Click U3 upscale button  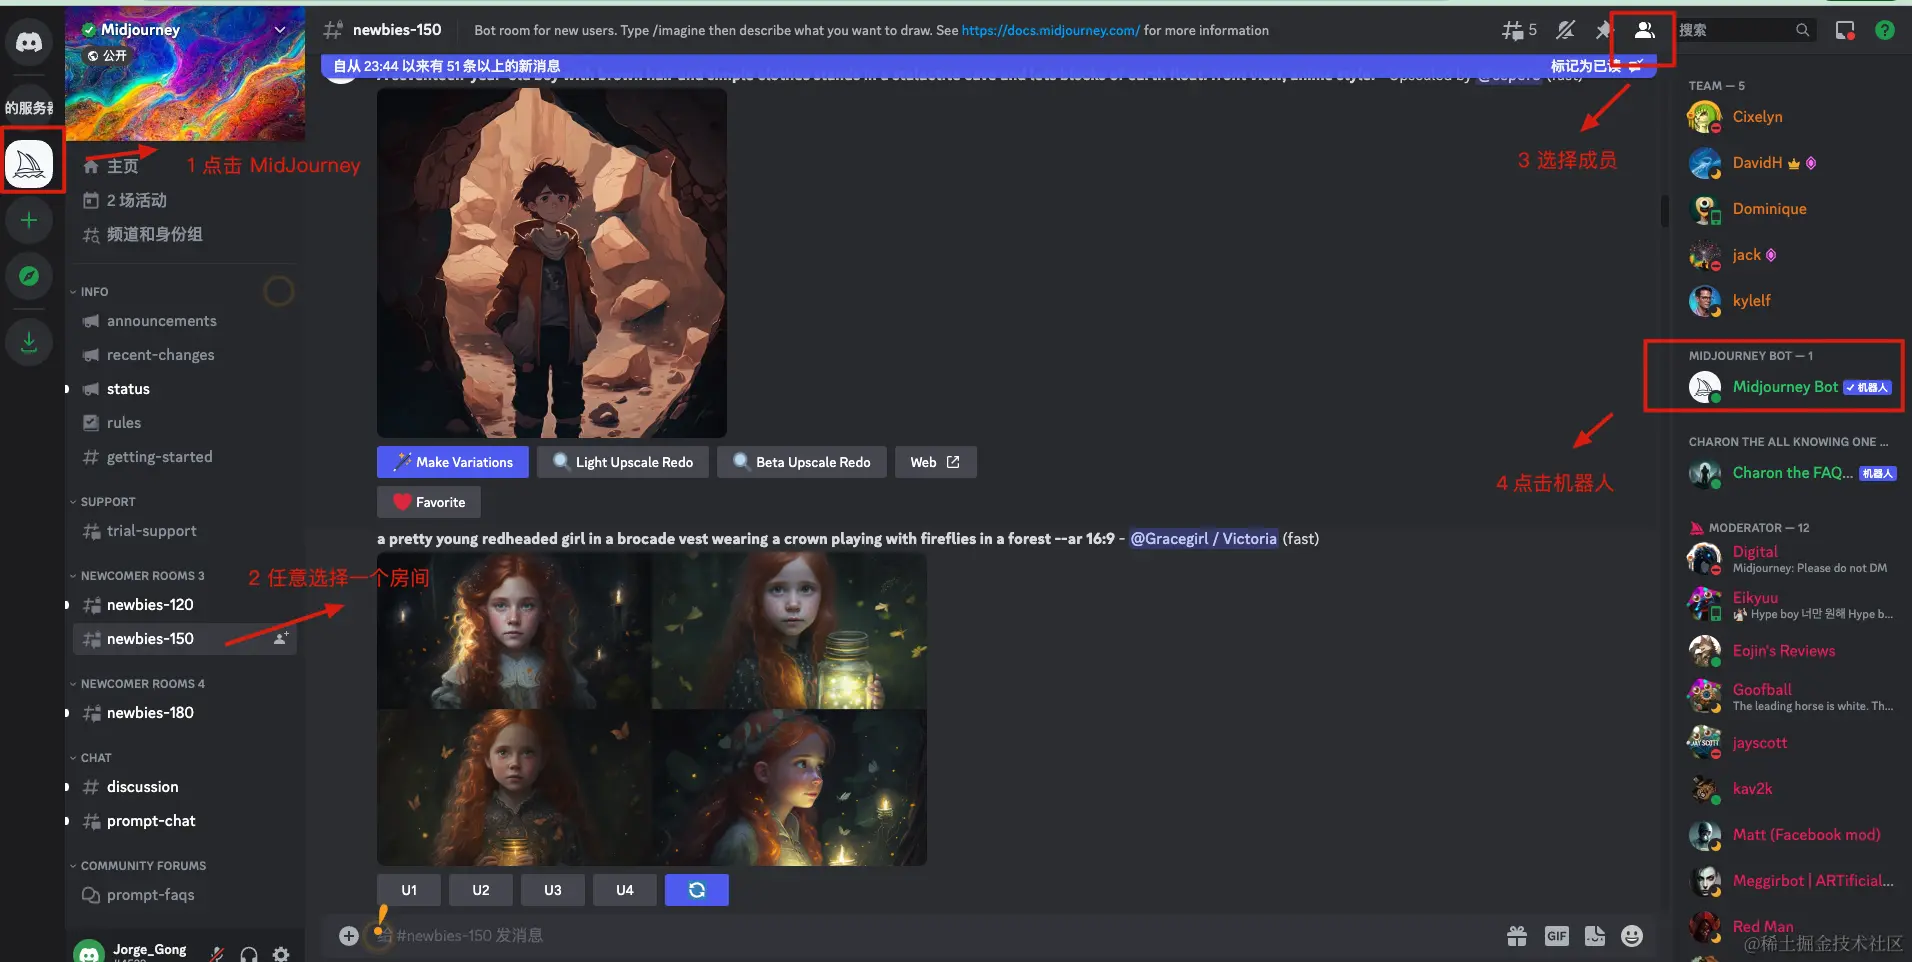(553, 890)
